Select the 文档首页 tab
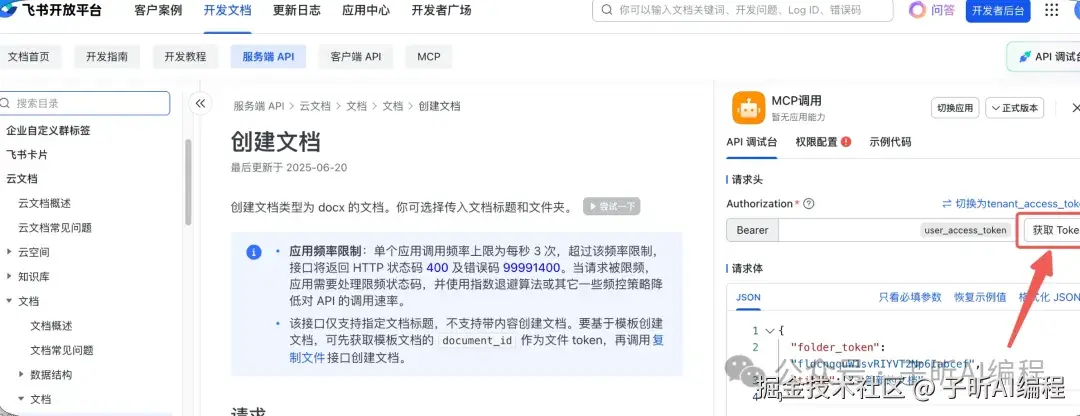1080x416 pixels. (x=29, y=56)
